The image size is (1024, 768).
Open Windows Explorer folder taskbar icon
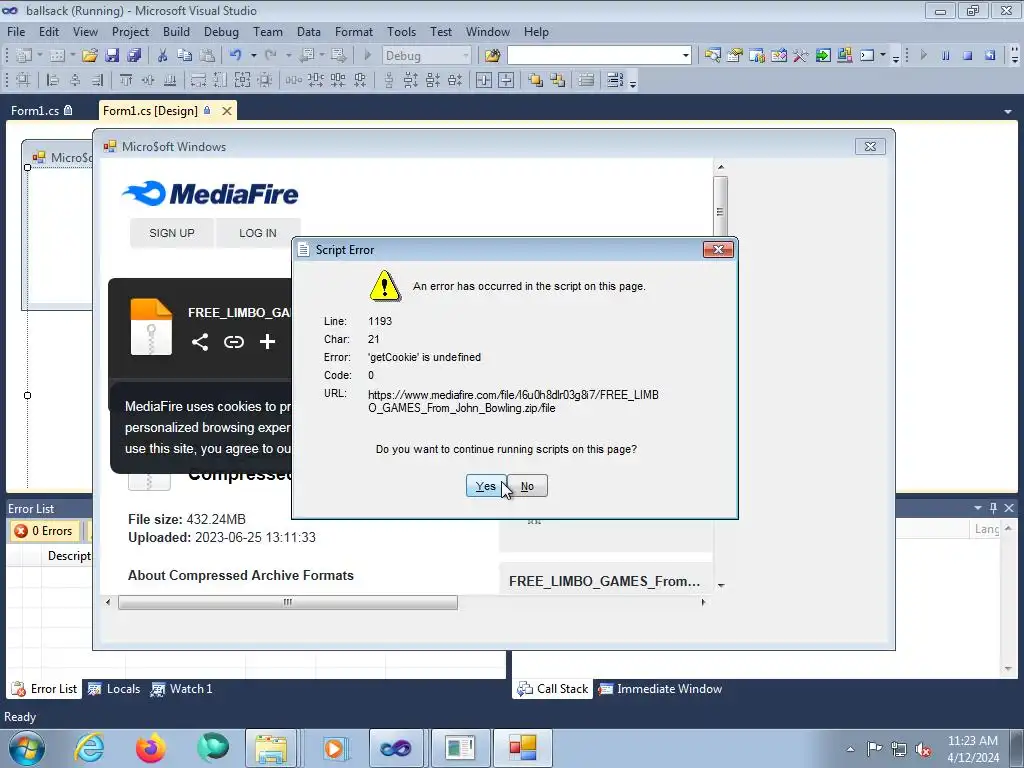[x=271, y=748]
